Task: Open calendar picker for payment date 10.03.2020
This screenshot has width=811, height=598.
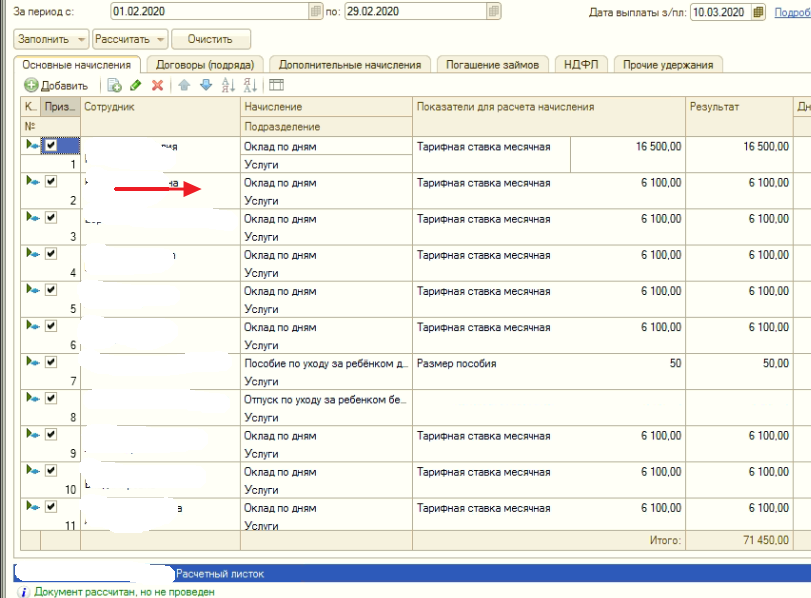Action: click(x=759, y=12)
